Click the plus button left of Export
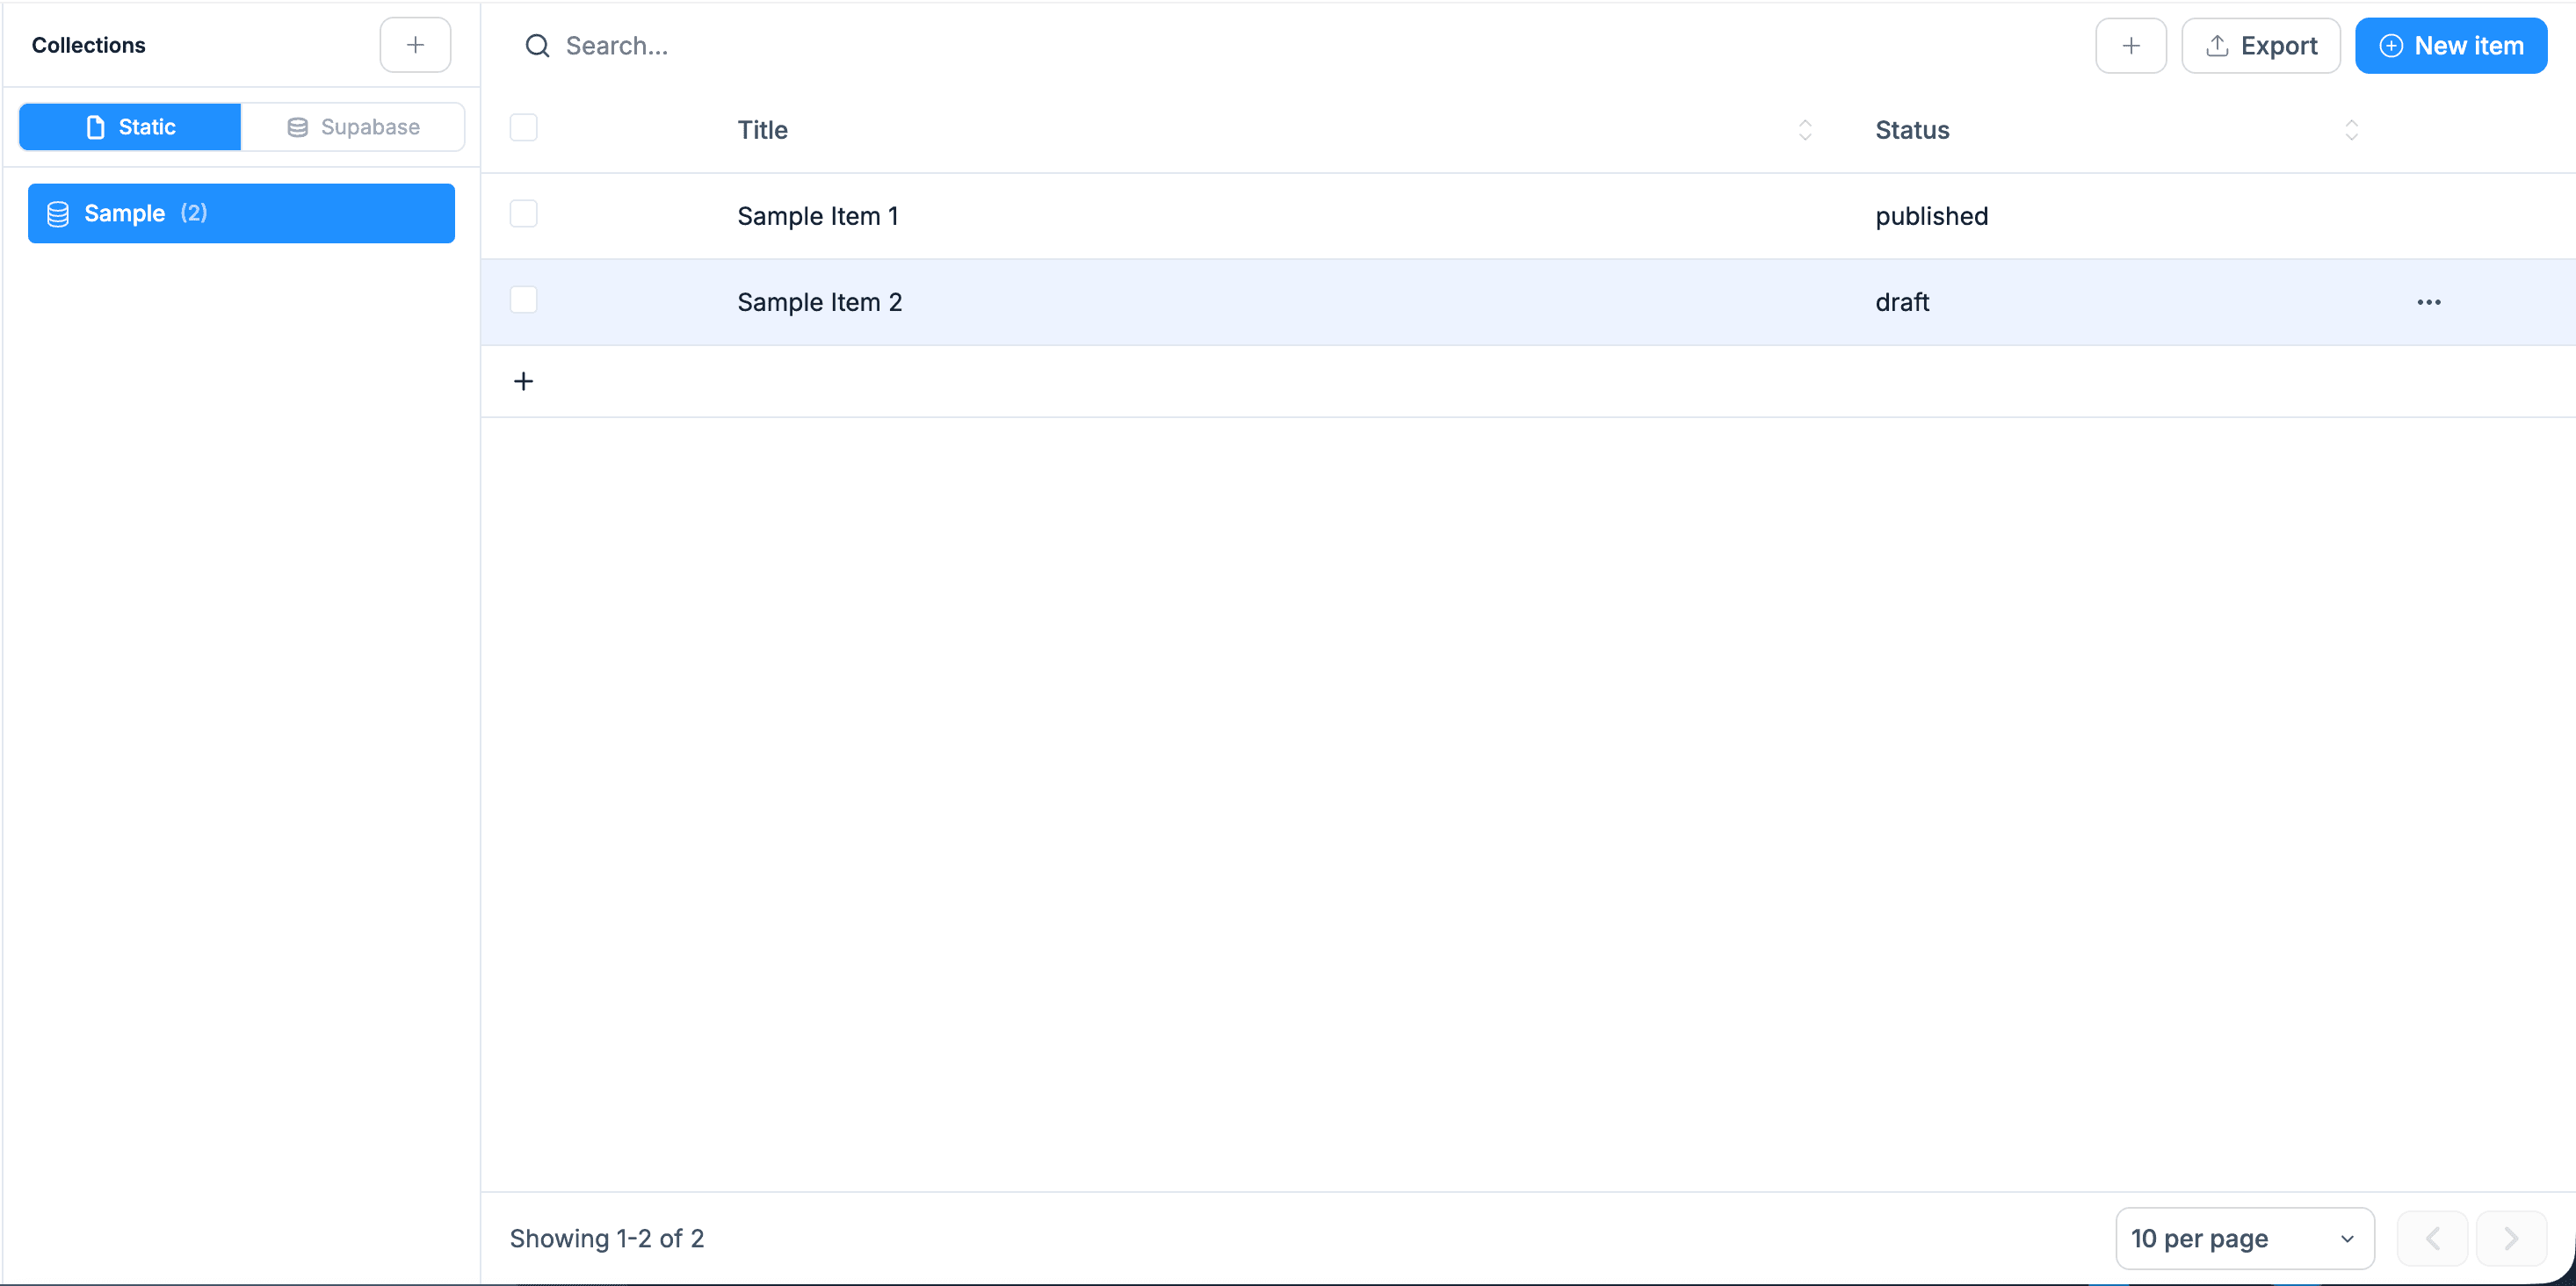The image size is (2576, 1286). tap(2131, 45)
